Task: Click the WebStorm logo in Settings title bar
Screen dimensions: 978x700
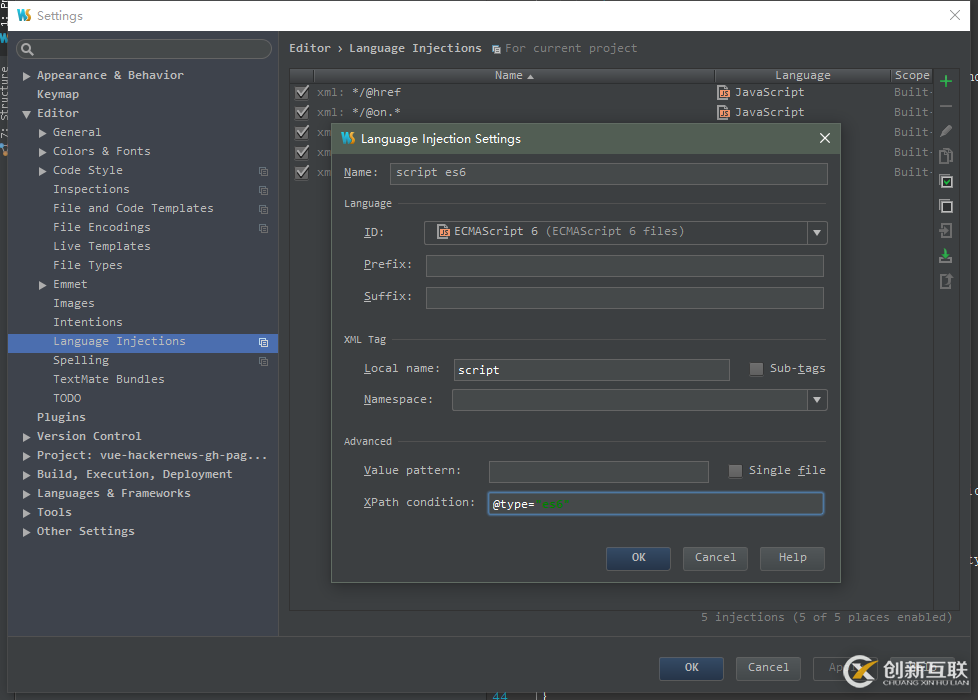Action: click(24, 15)
